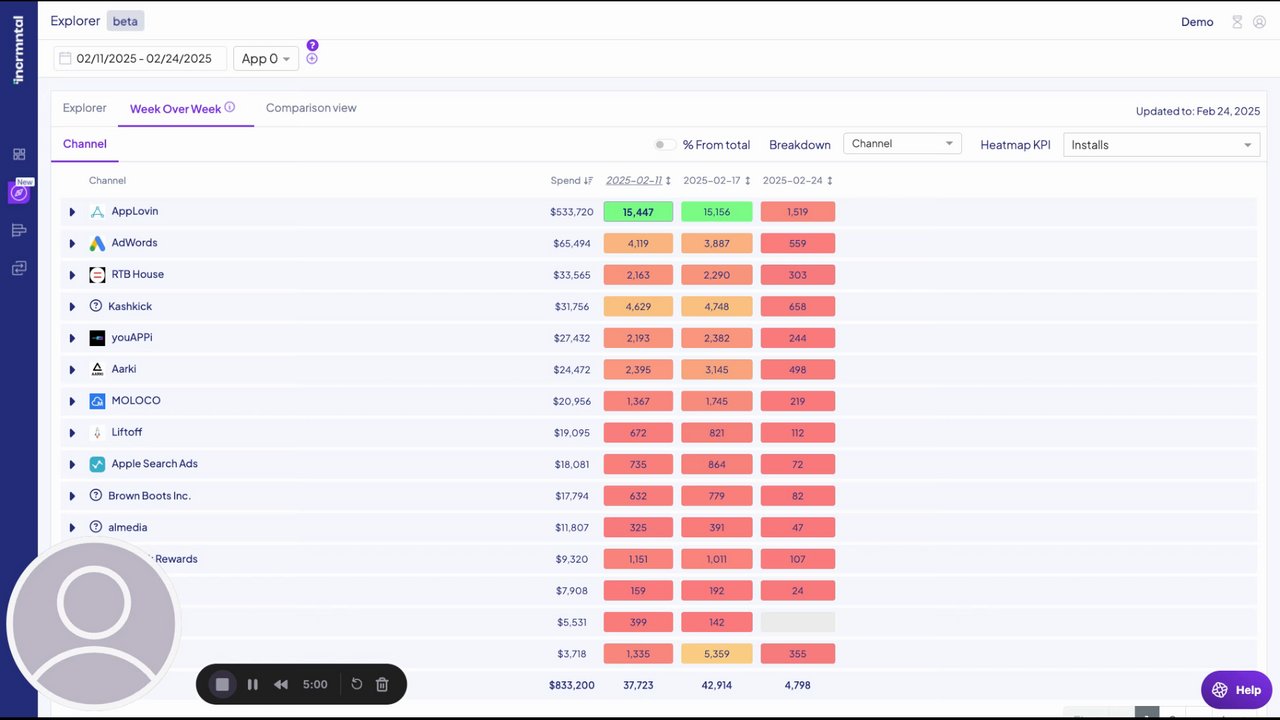This screenshot has height=720, width=1280.
Task: Click the purple question mark help icon
Action: [312, 45]
